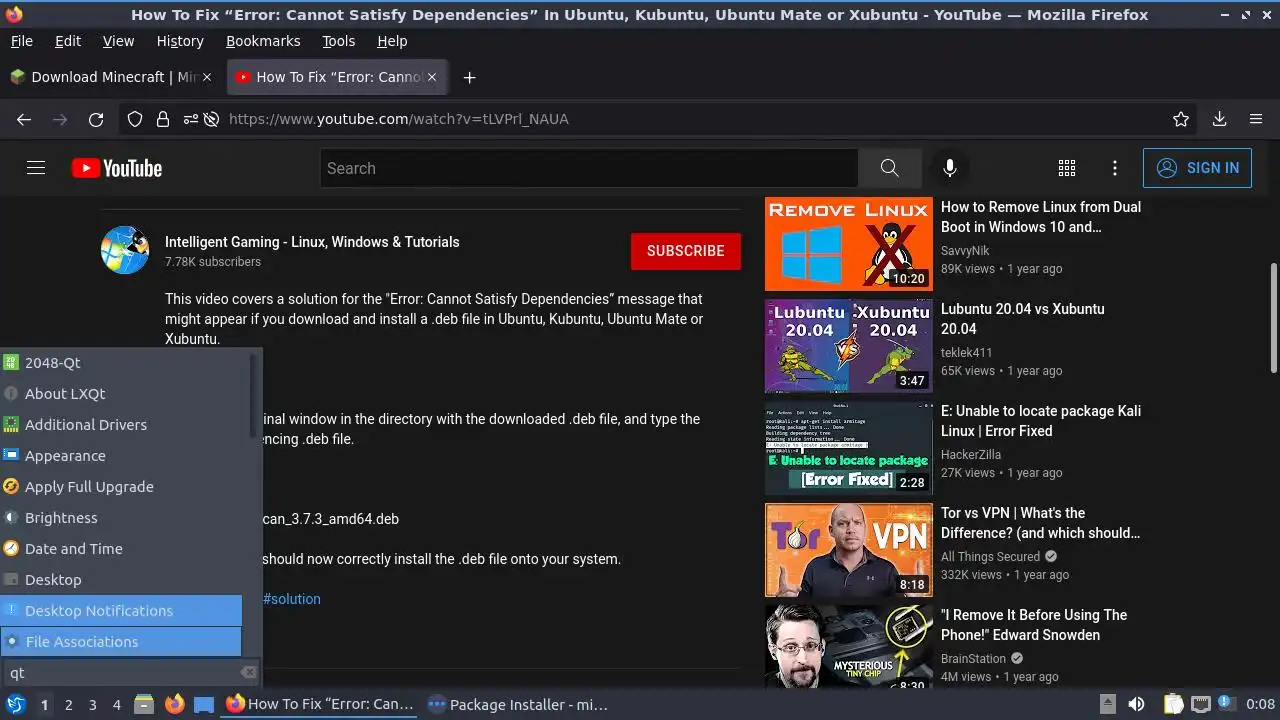This screenshot has height=720, width=1280.
Task: Click the YouTube search input field
Action: coord(589,168)
